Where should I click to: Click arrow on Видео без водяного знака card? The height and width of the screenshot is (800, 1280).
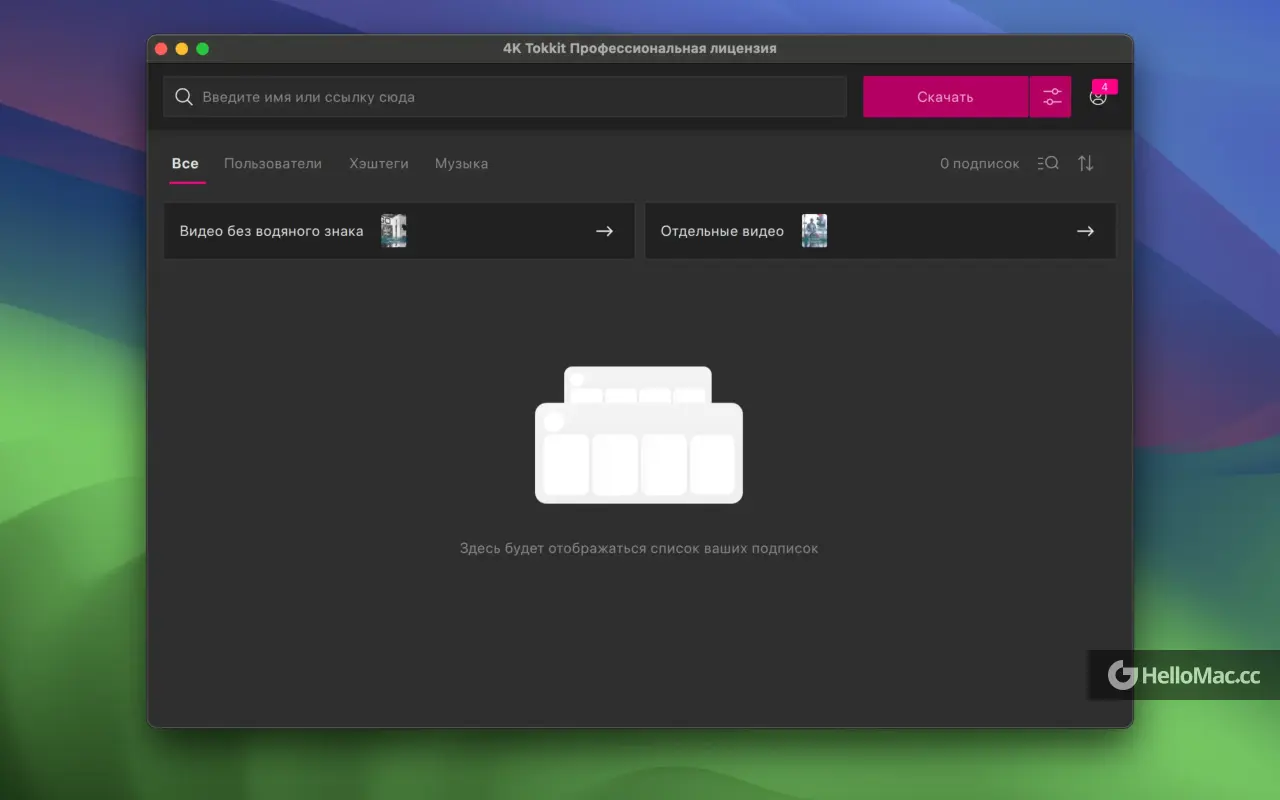point(604,231)
